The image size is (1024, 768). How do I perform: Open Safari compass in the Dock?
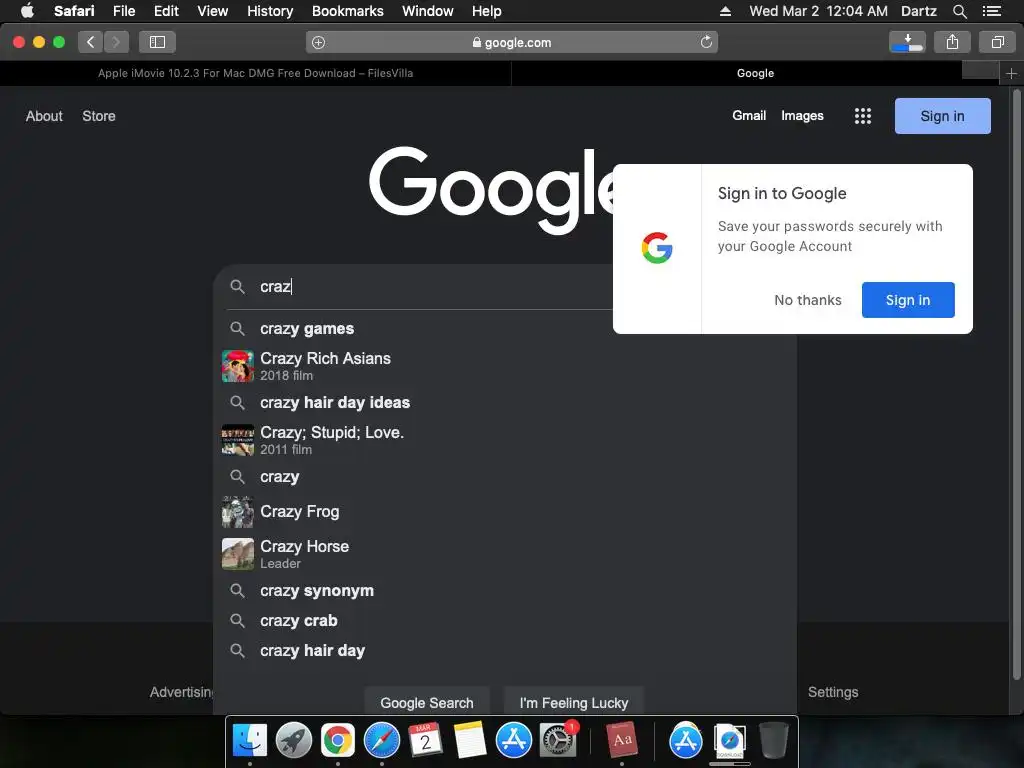click(381, 740)
